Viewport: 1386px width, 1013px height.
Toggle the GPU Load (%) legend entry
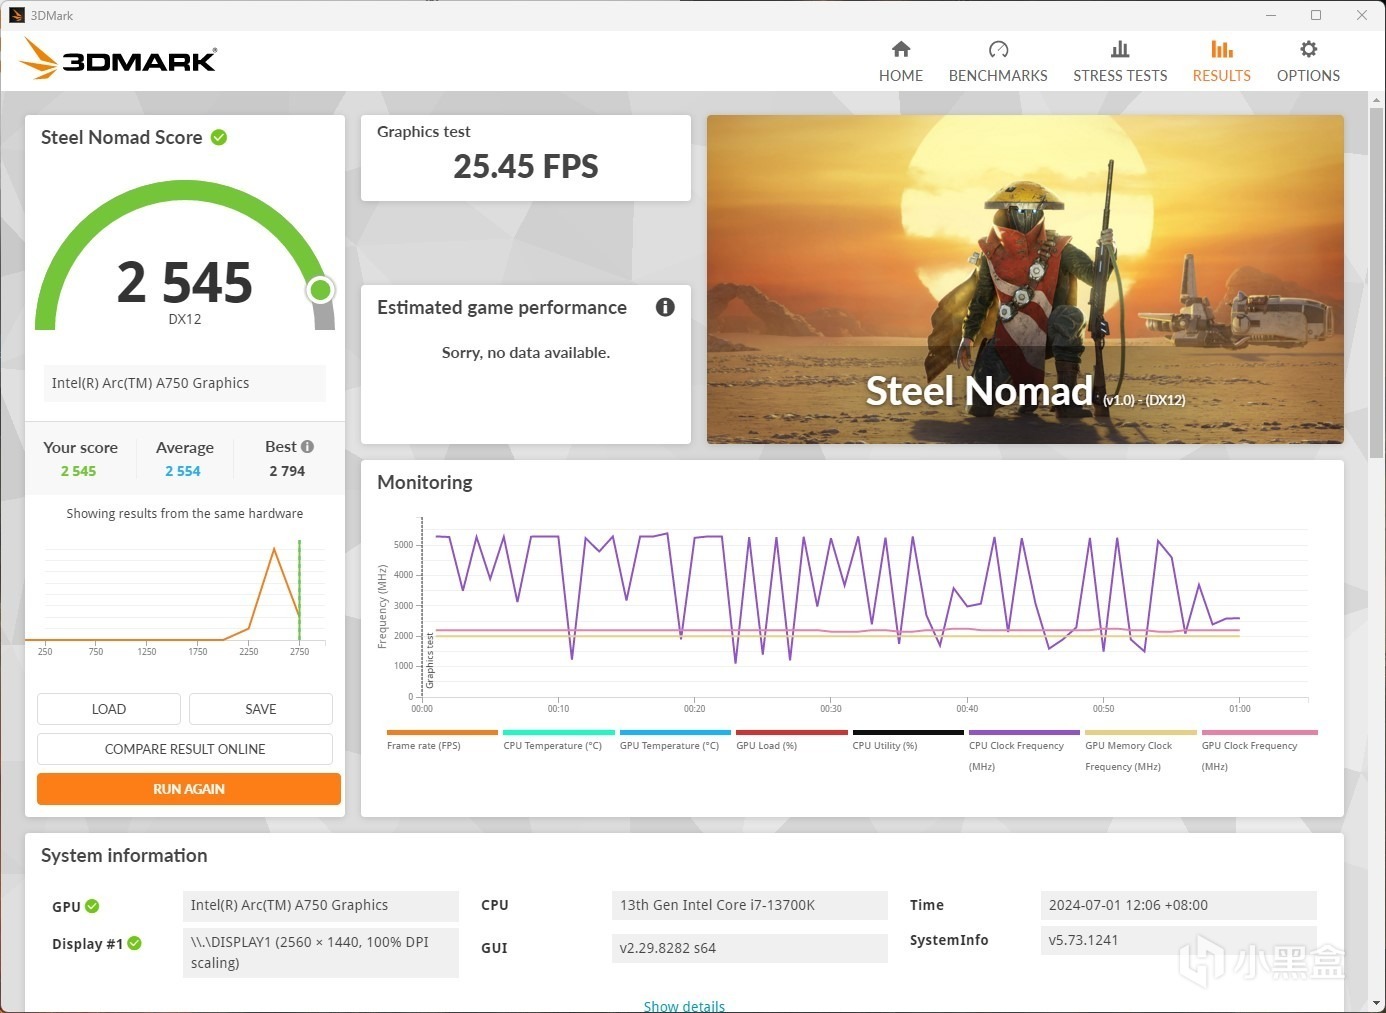click(791, 740)
